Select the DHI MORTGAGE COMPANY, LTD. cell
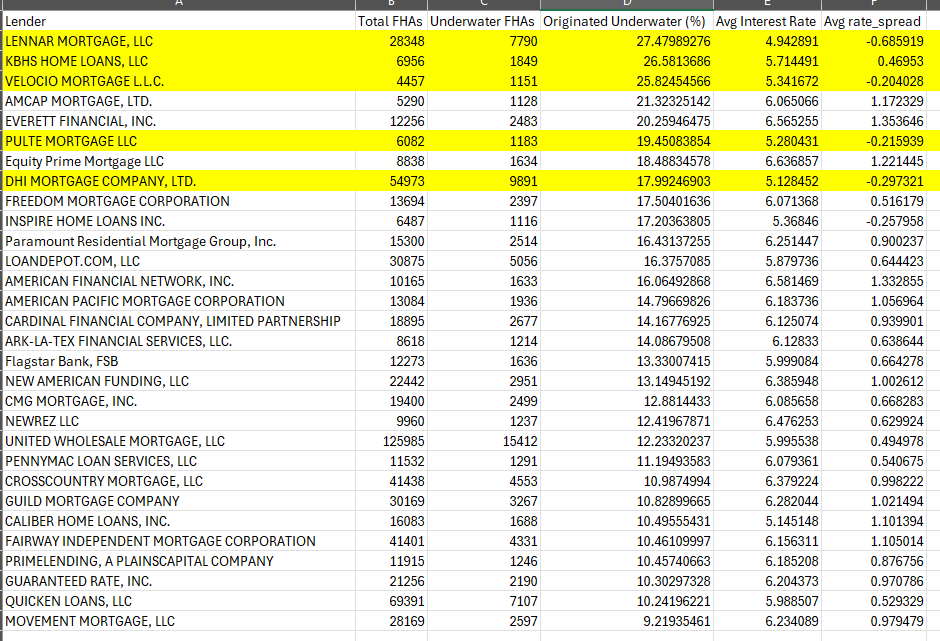 (x=179, y=181)
